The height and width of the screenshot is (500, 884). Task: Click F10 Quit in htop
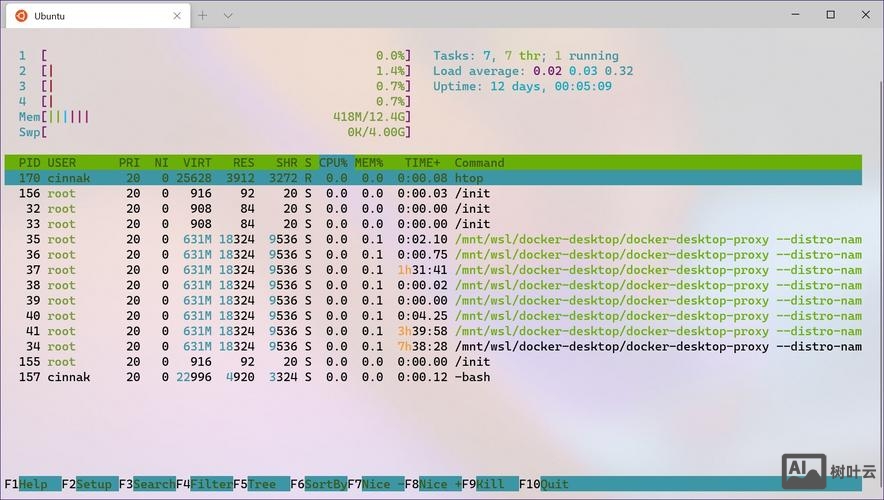pyautogui.click(x=547, y=484)
